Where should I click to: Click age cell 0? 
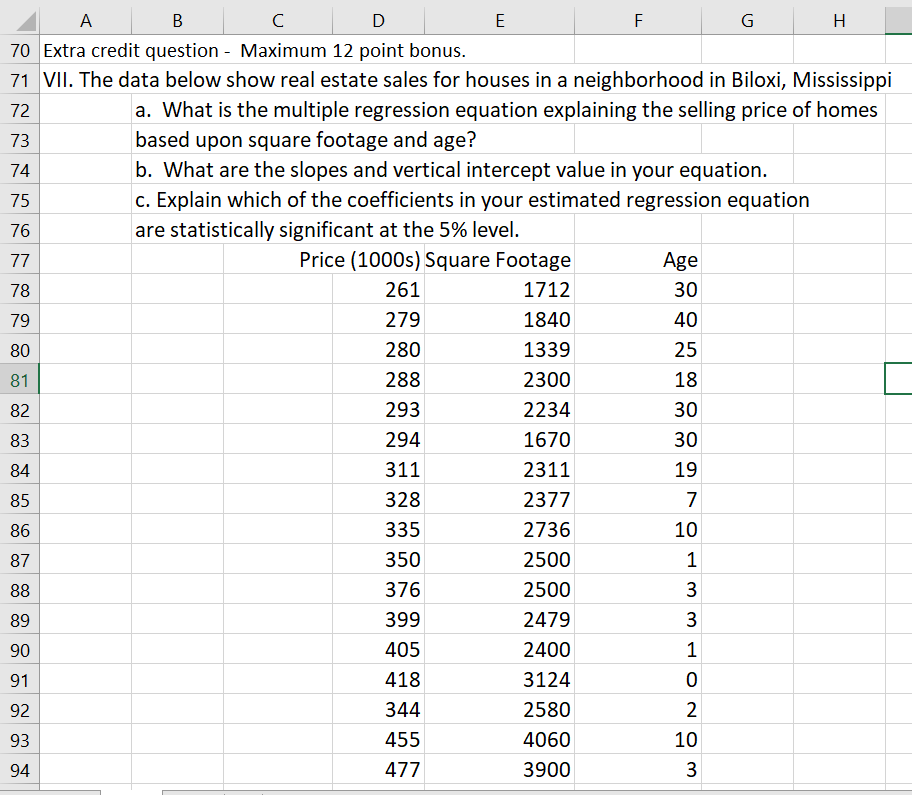tap(638, 679)
